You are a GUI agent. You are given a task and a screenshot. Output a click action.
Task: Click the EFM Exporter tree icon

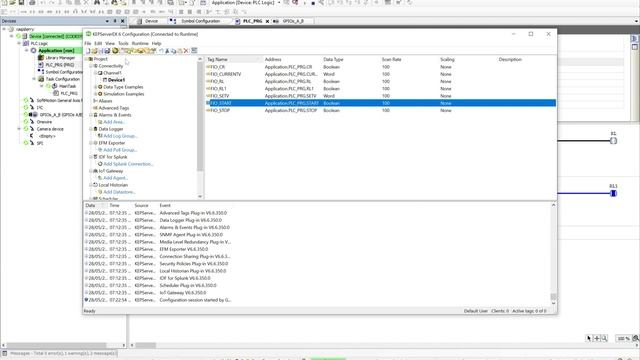click(x=96, y=143)
